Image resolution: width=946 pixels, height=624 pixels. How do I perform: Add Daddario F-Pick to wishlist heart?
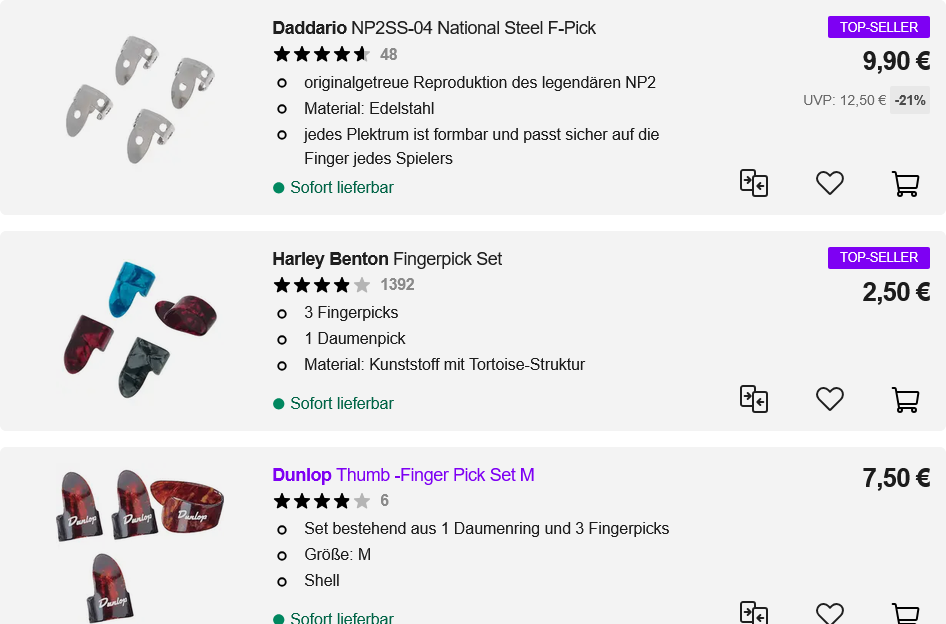pyautogui.click(x=830, y=183)
